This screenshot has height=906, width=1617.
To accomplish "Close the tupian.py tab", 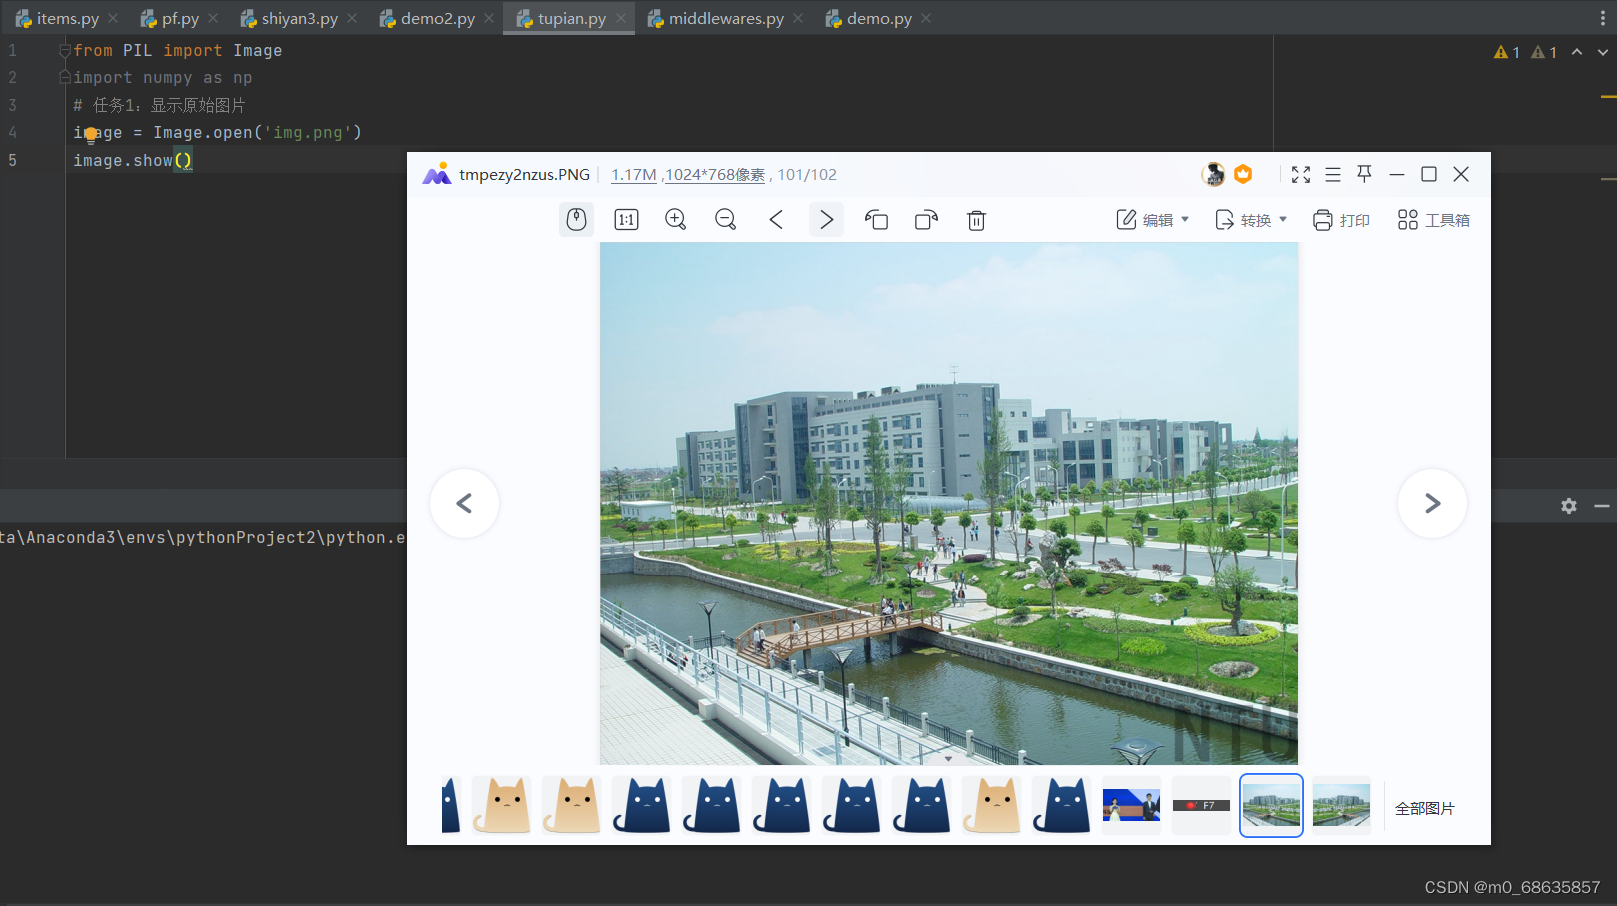I will point(621,18).
